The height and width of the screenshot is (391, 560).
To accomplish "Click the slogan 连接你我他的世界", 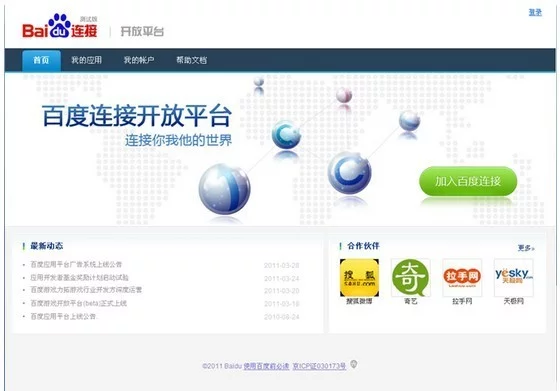I will coord(179,140).
